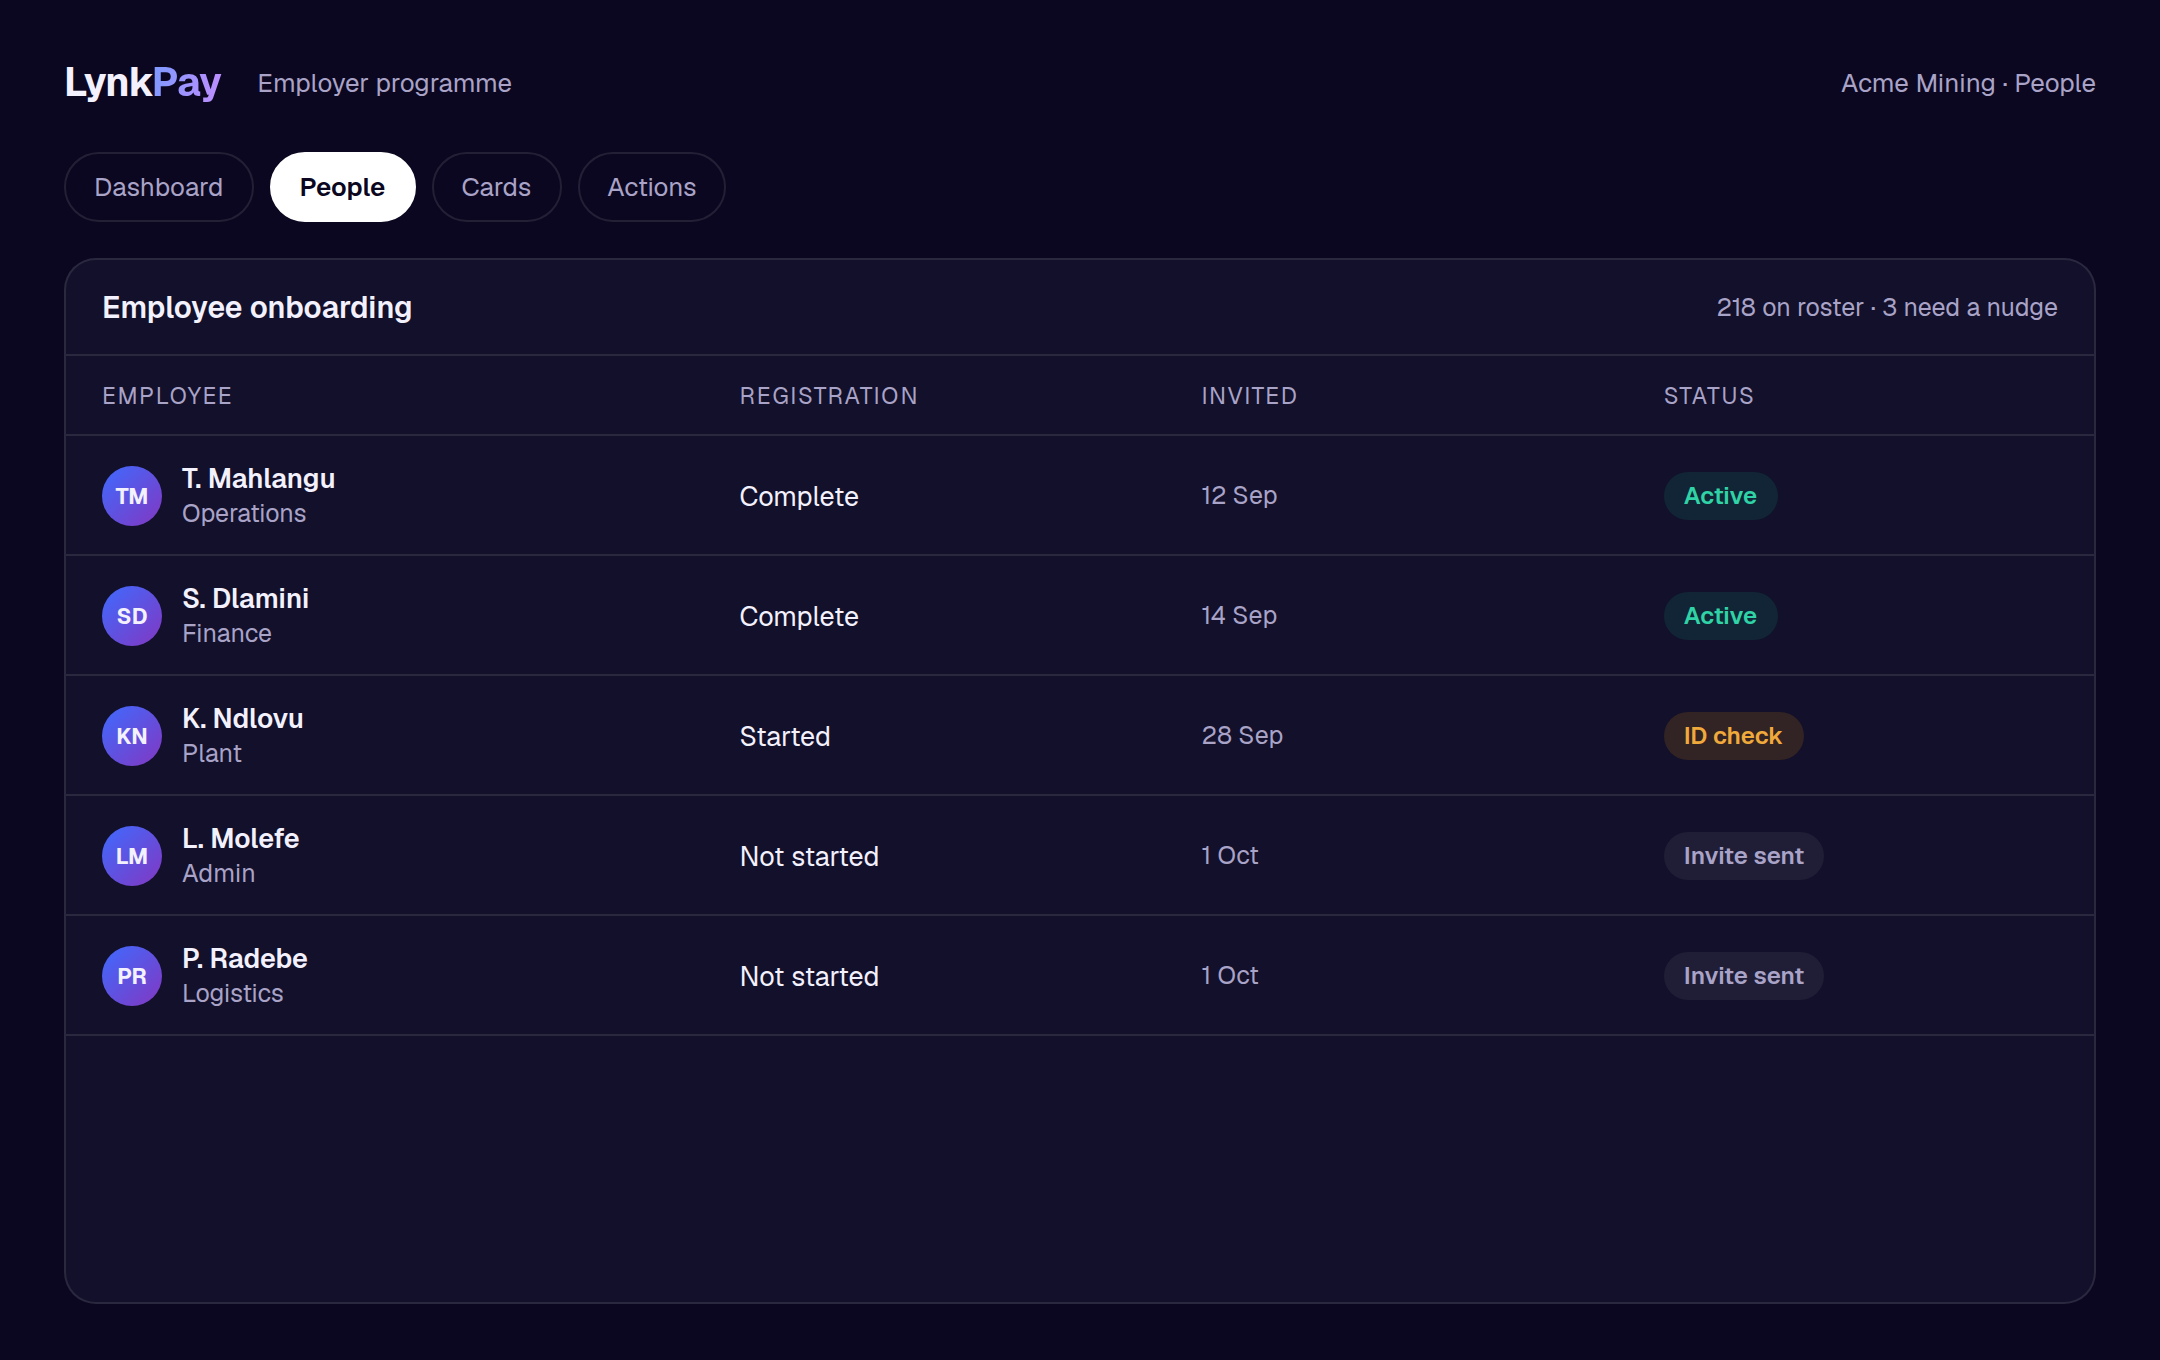Click the KN avatar for K. Ndlovu
The width and height of the screenshot is (2160, 1360).
click(x=132, y=736)
